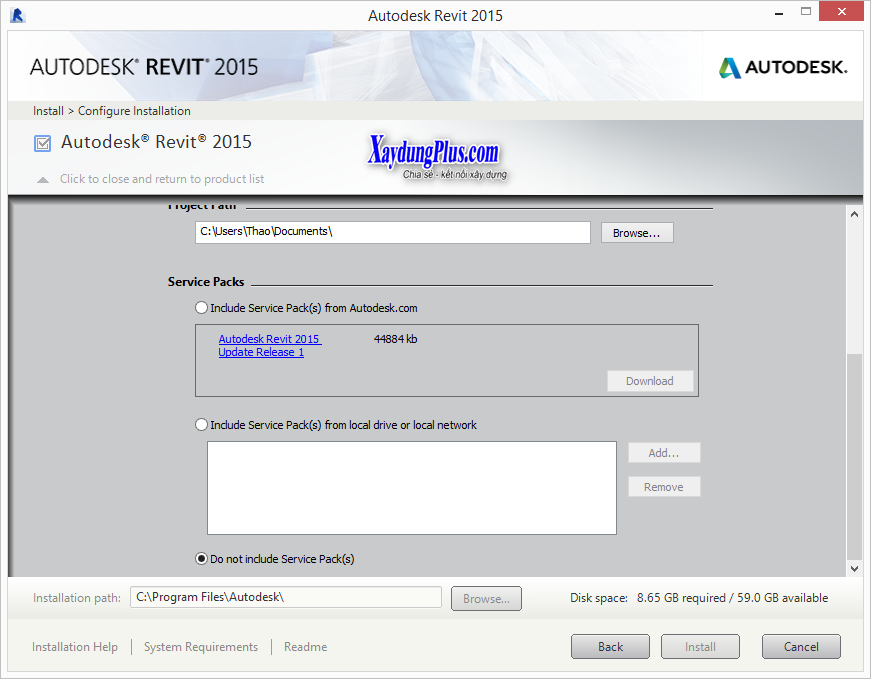The height and width of the screenshot is (679, 871).
Task: Open the Readme link
Action: pyautogui.click(x=306, y=647)
